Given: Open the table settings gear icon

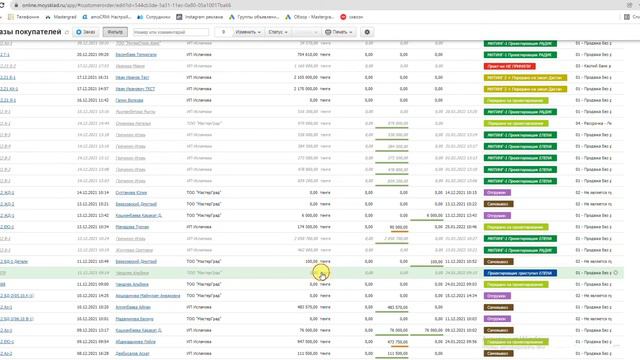Looking at the screenshot, I should pos(367,32).
